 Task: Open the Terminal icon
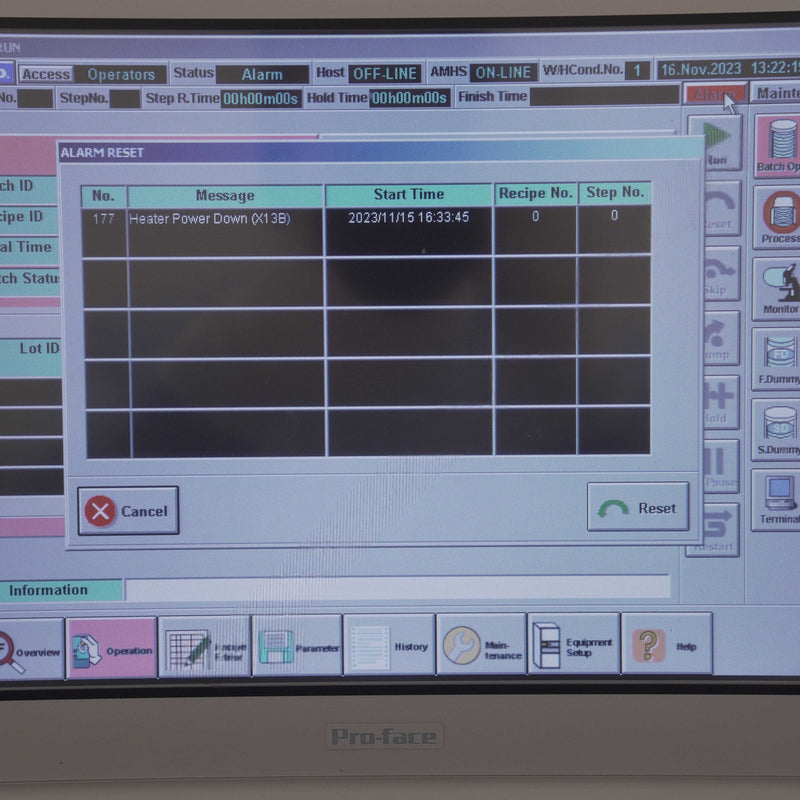[779, 498]
